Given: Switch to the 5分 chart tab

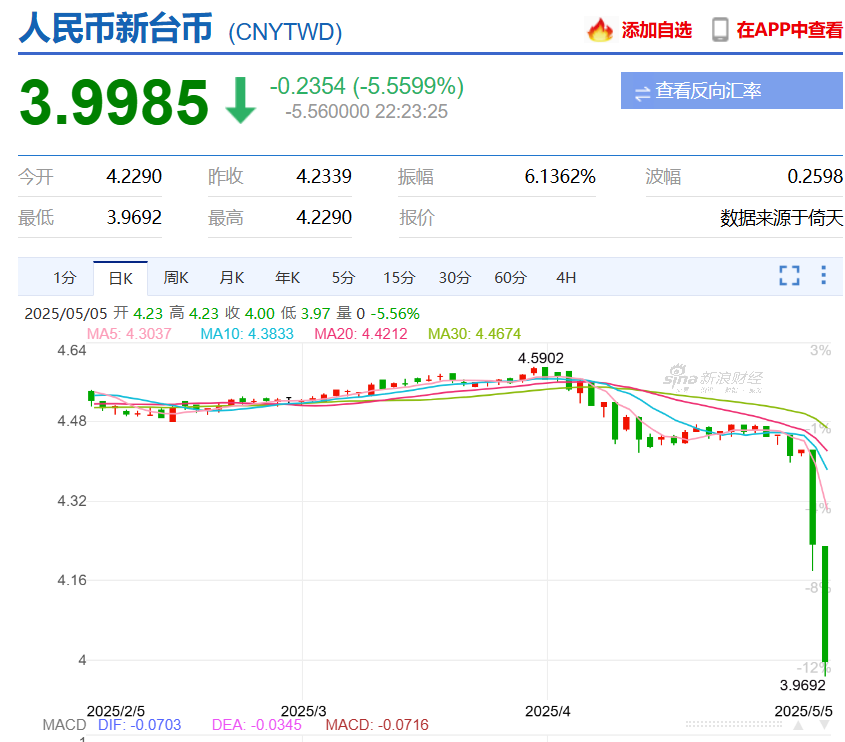Looking at the screenshot, I should coord(343,278).
